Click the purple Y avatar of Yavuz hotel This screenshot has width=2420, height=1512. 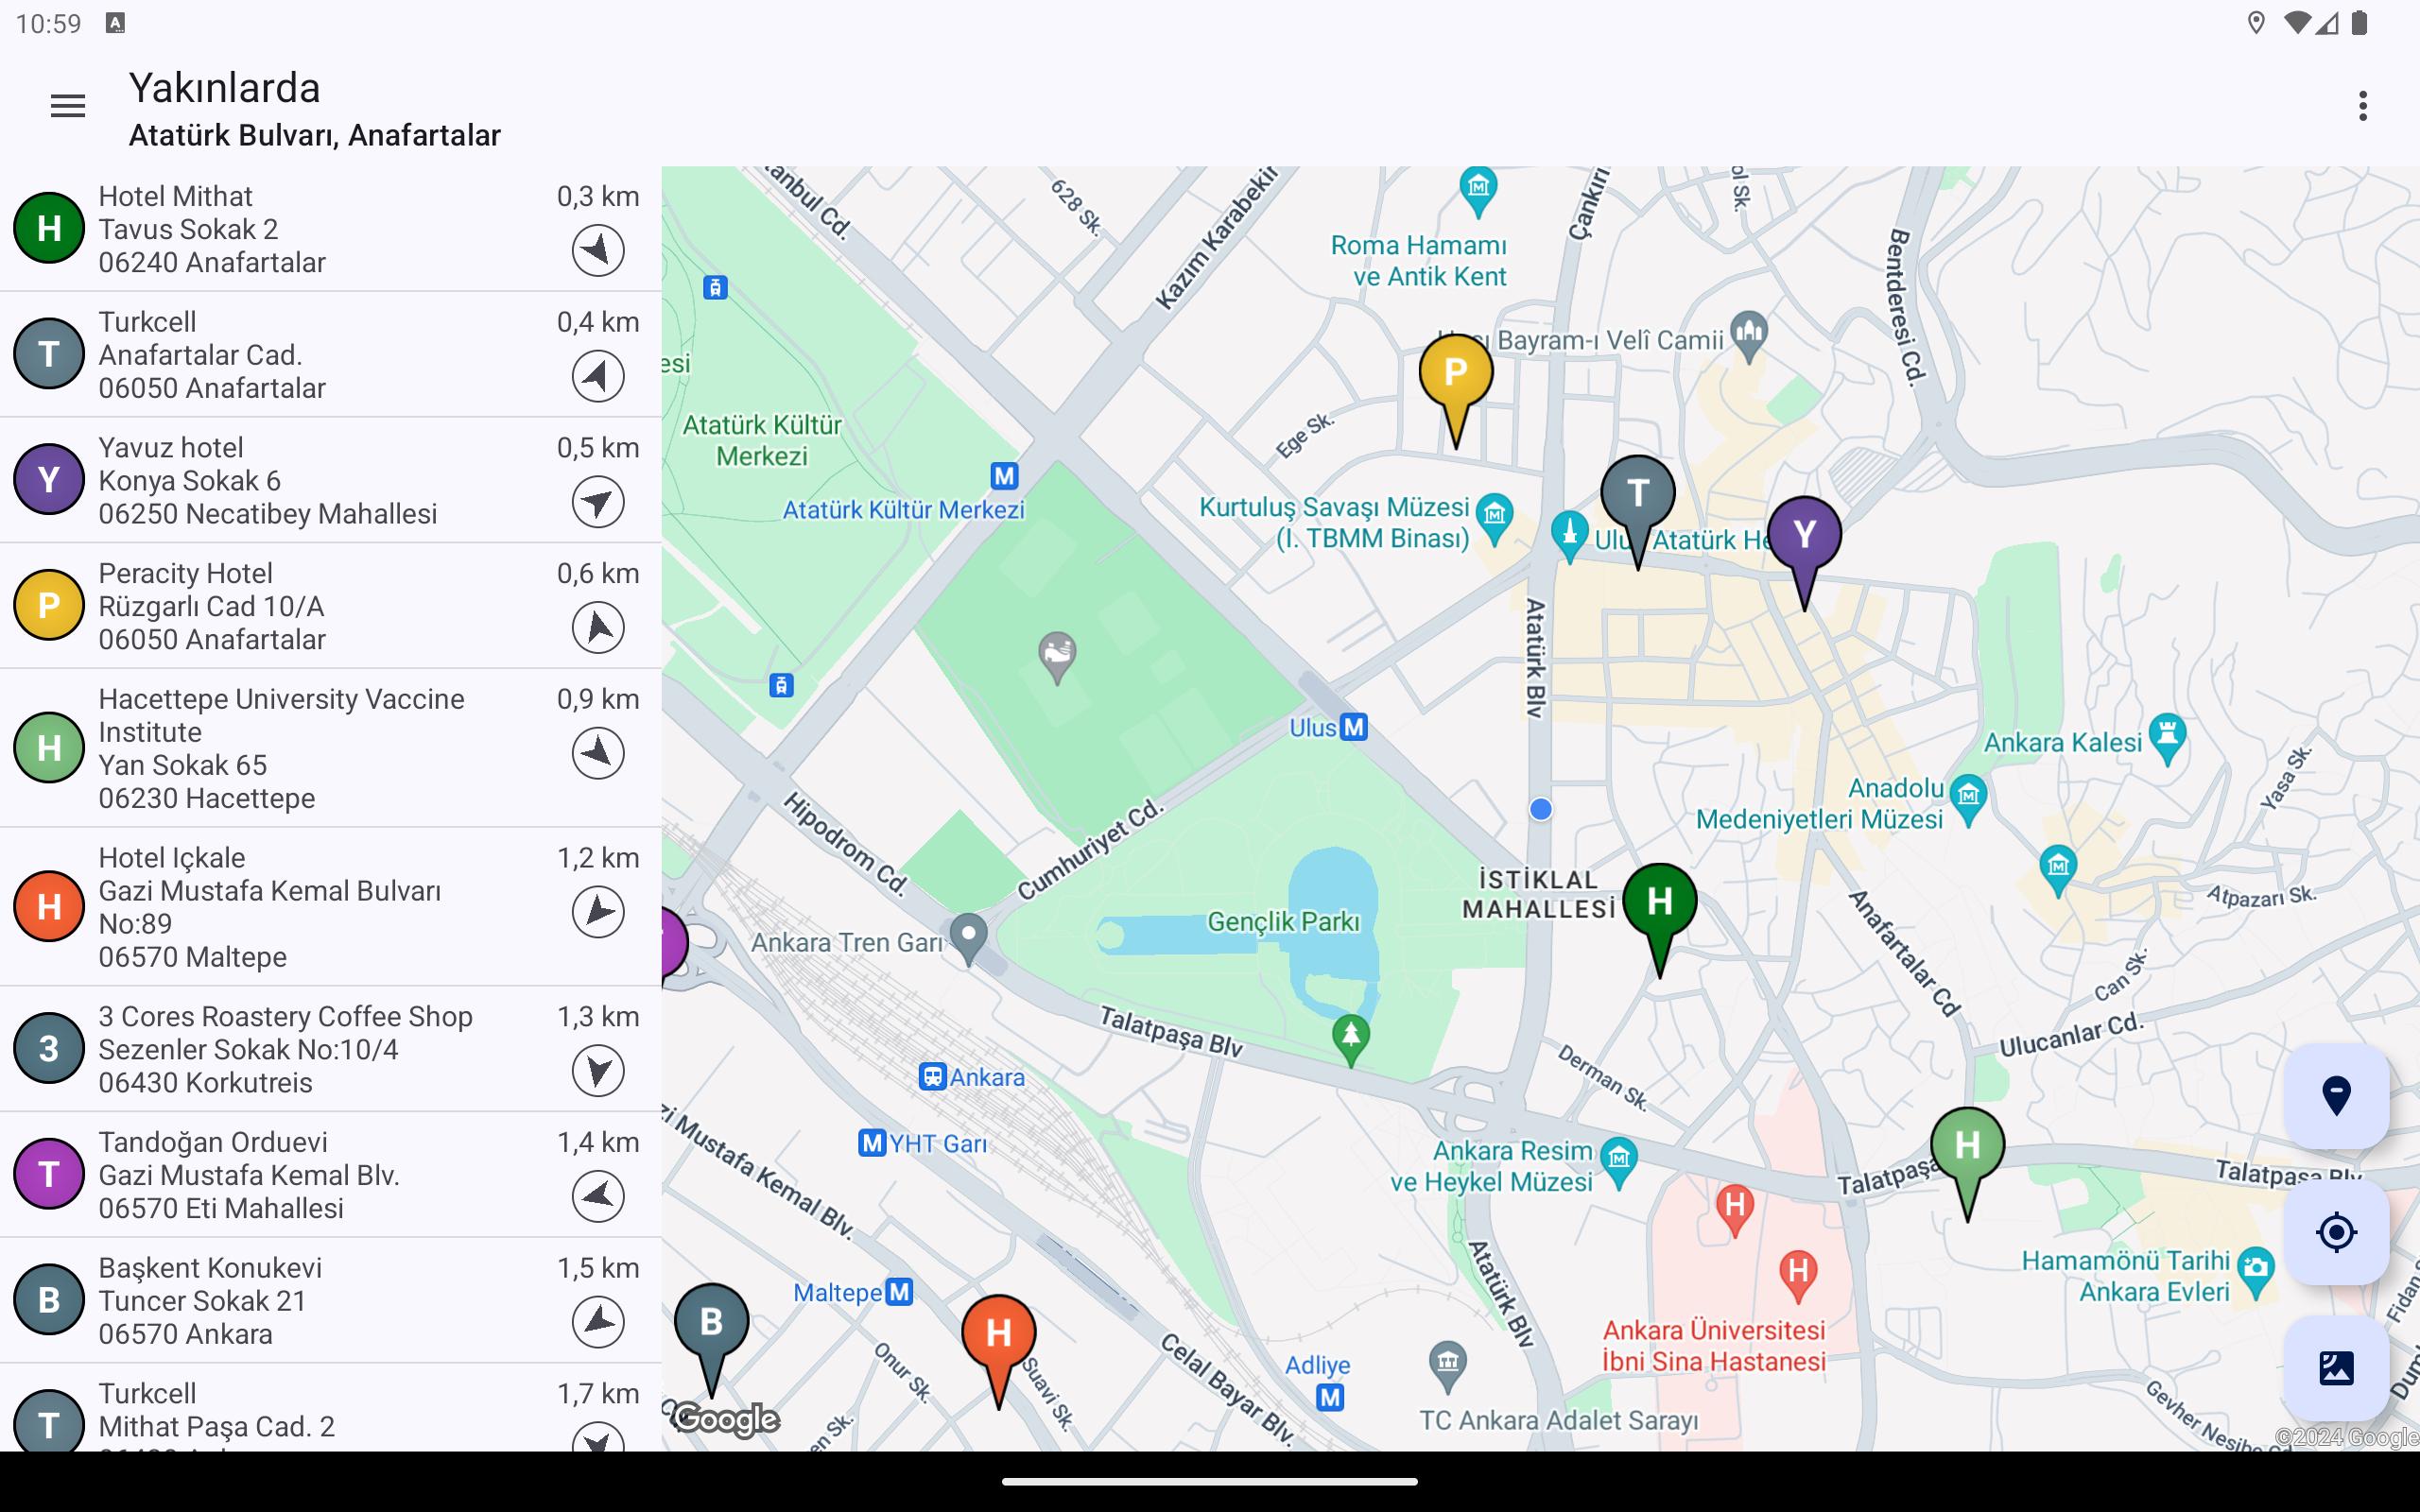pyautogui.click(x=48, y=480)
